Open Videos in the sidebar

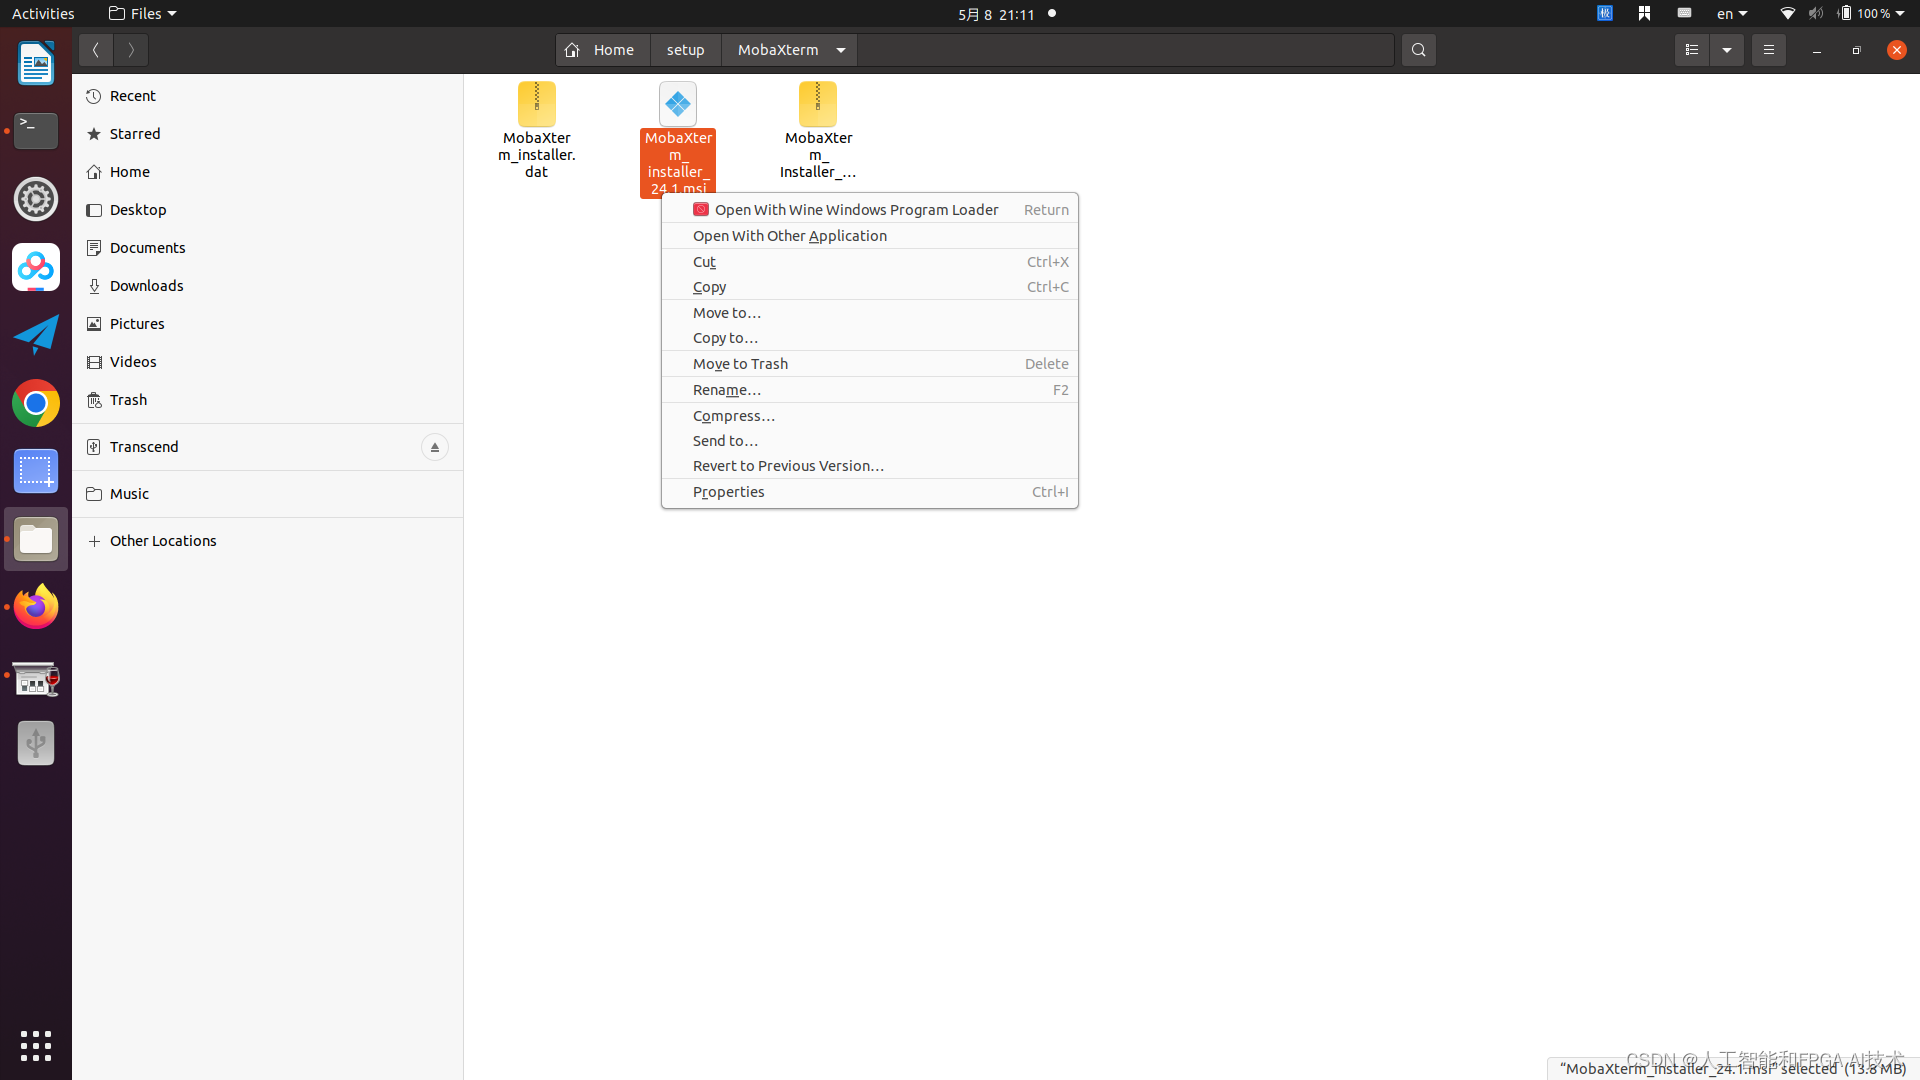coord(268,362)
